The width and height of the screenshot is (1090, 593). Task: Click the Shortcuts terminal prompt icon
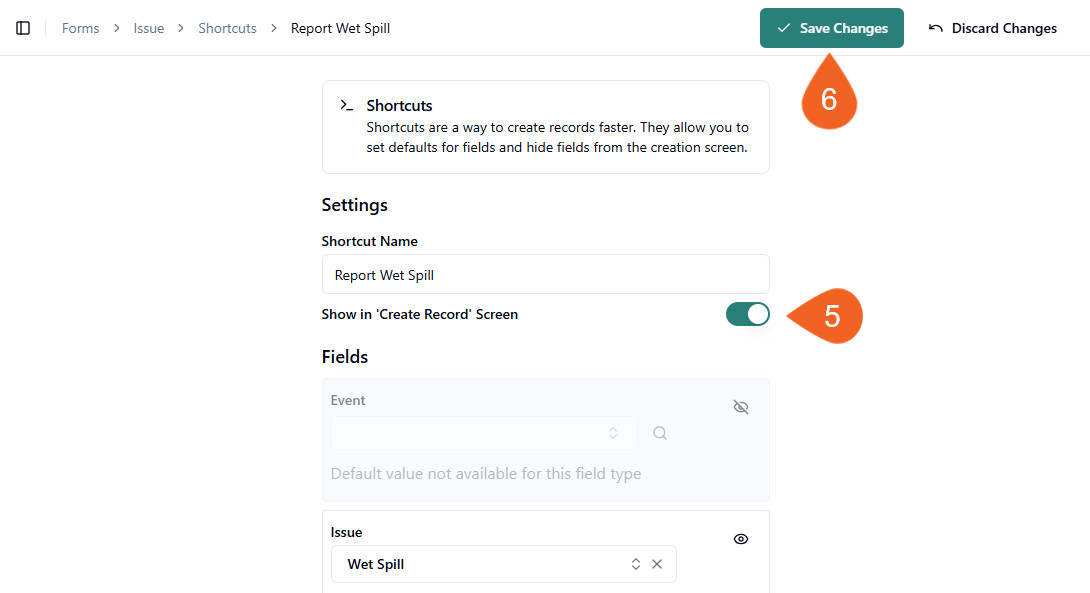pos(346,105)
